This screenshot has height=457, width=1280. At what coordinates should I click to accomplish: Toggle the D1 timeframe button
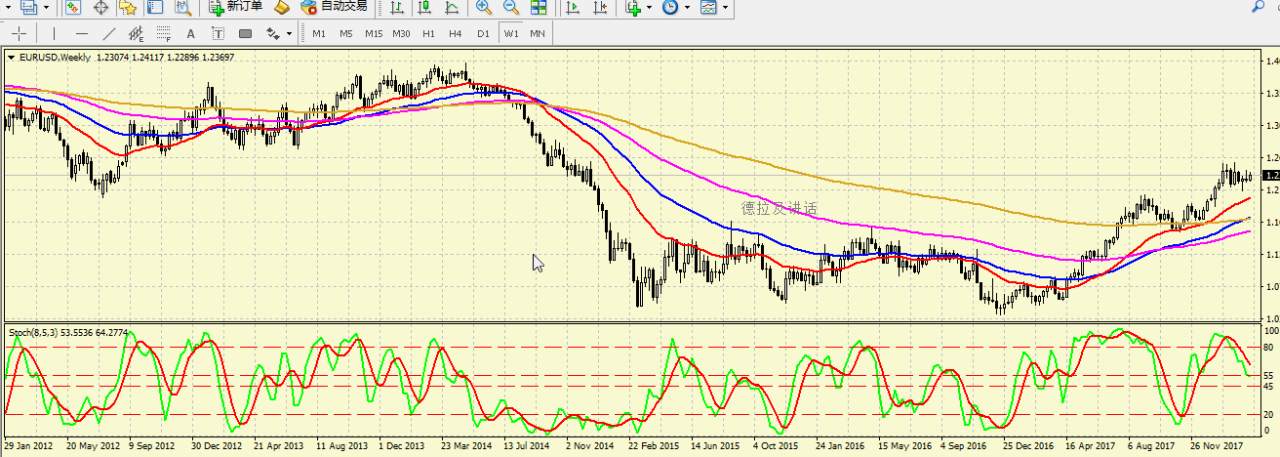(x=483, y=33)
